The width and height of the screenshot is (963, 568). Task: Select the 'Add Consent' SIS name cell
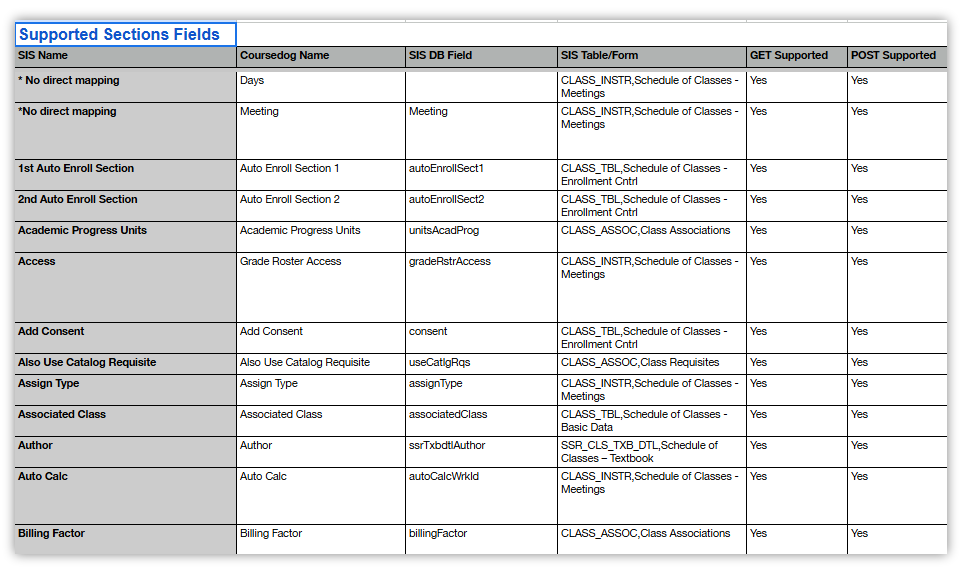125,338
